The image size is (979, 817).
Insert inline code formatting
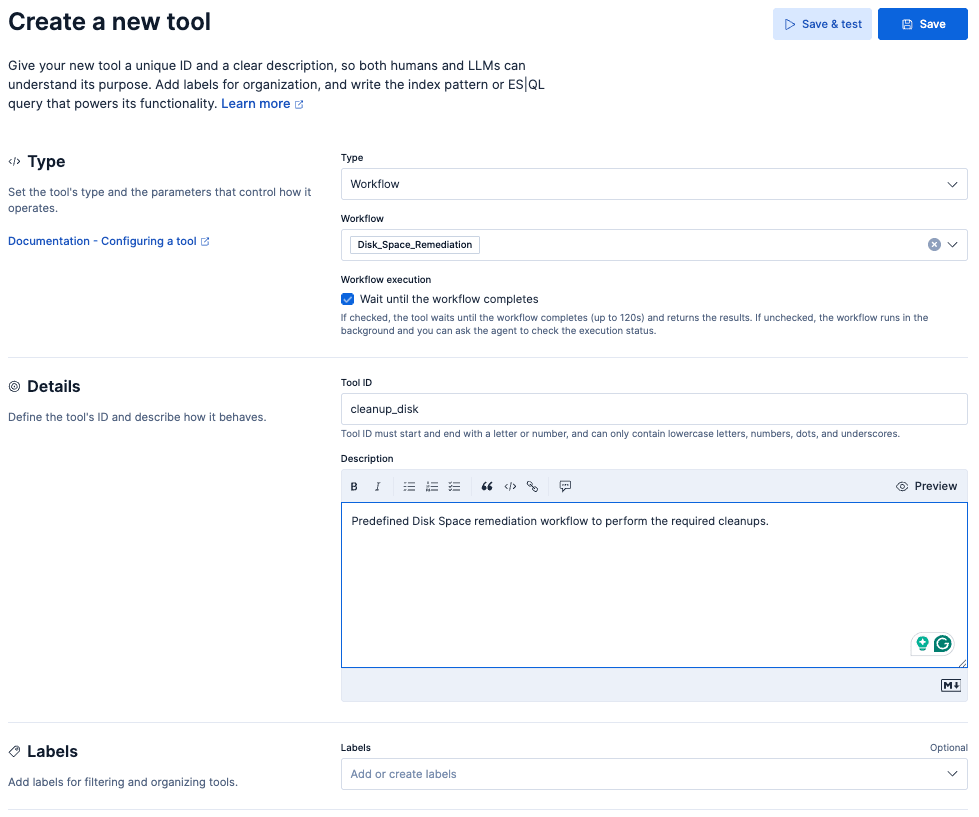pos(510,487)
